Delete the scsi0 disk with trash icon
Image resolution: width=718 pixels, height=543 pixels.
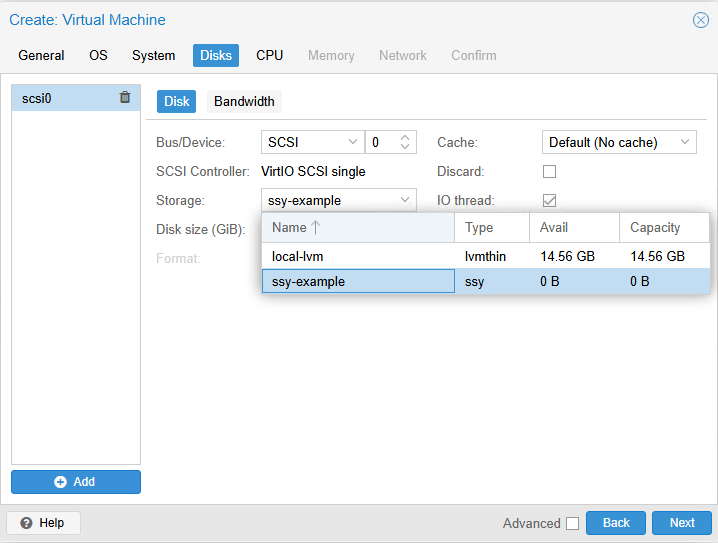(x=125, y=98)
